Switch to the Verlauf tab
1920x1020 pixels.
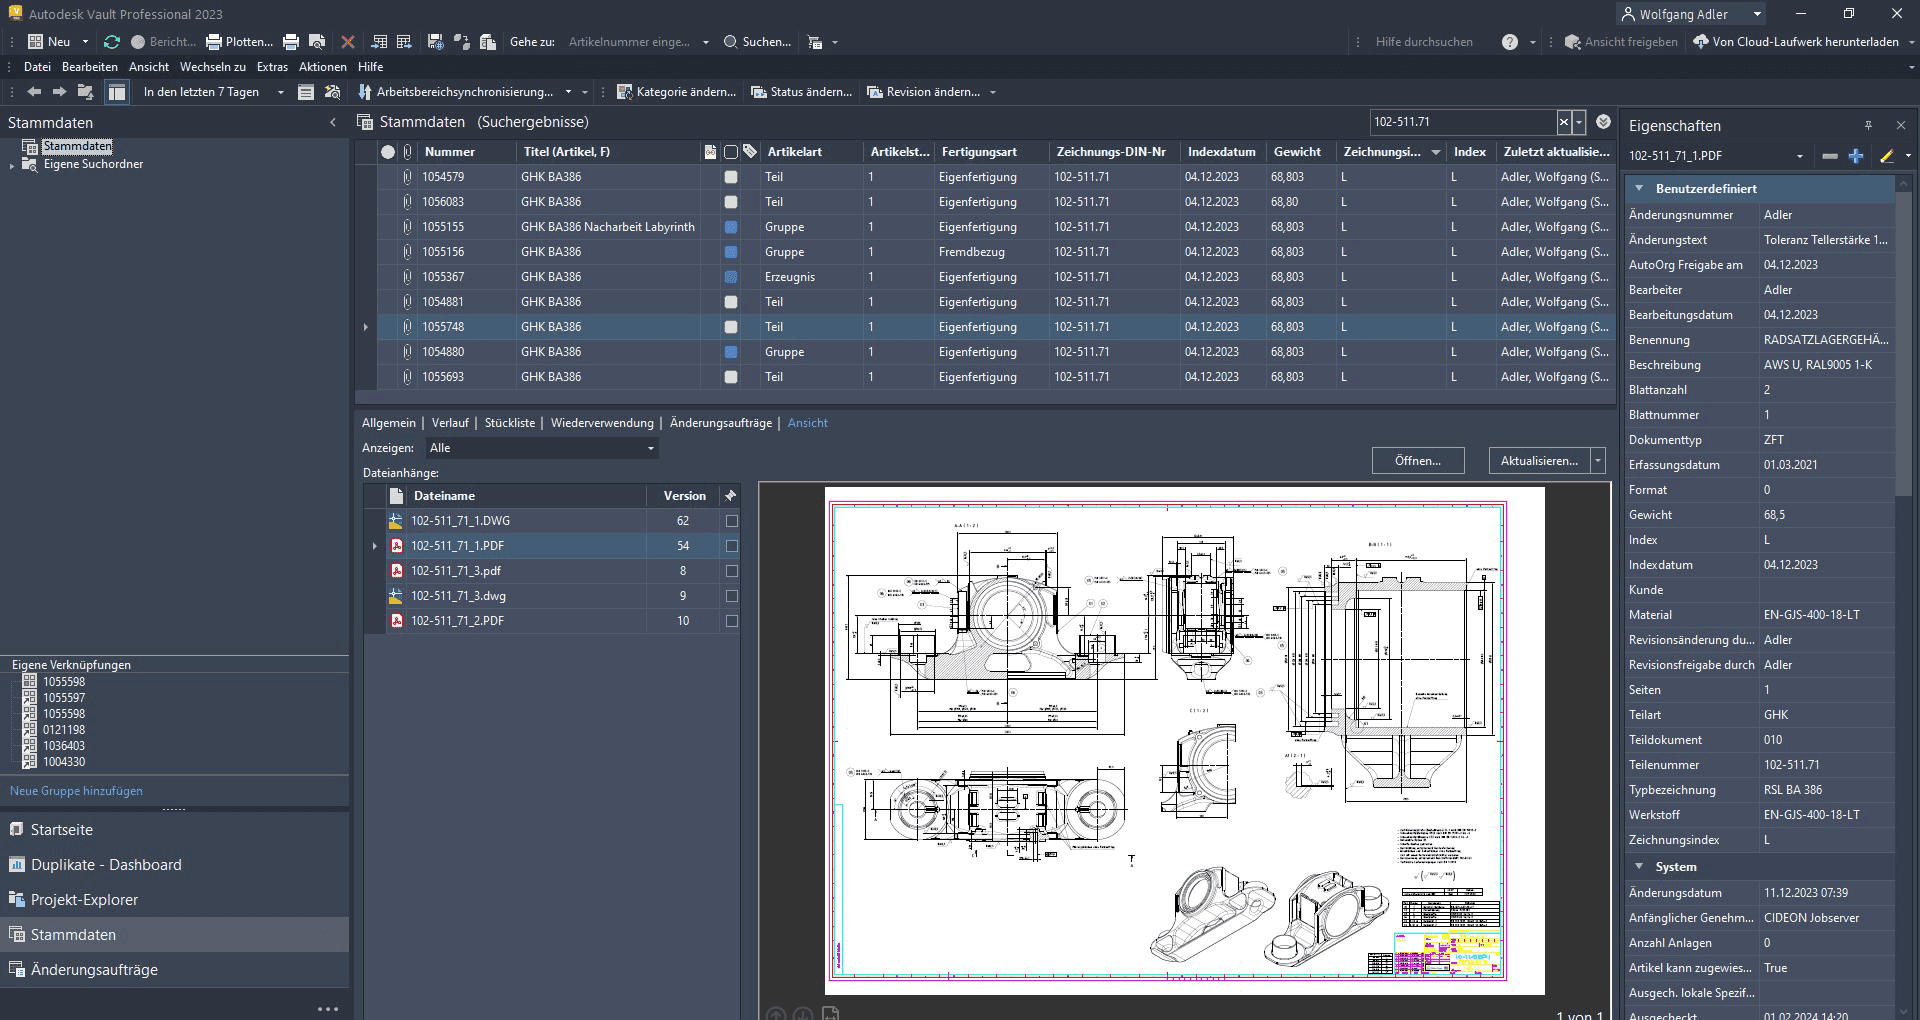point(450,423)
